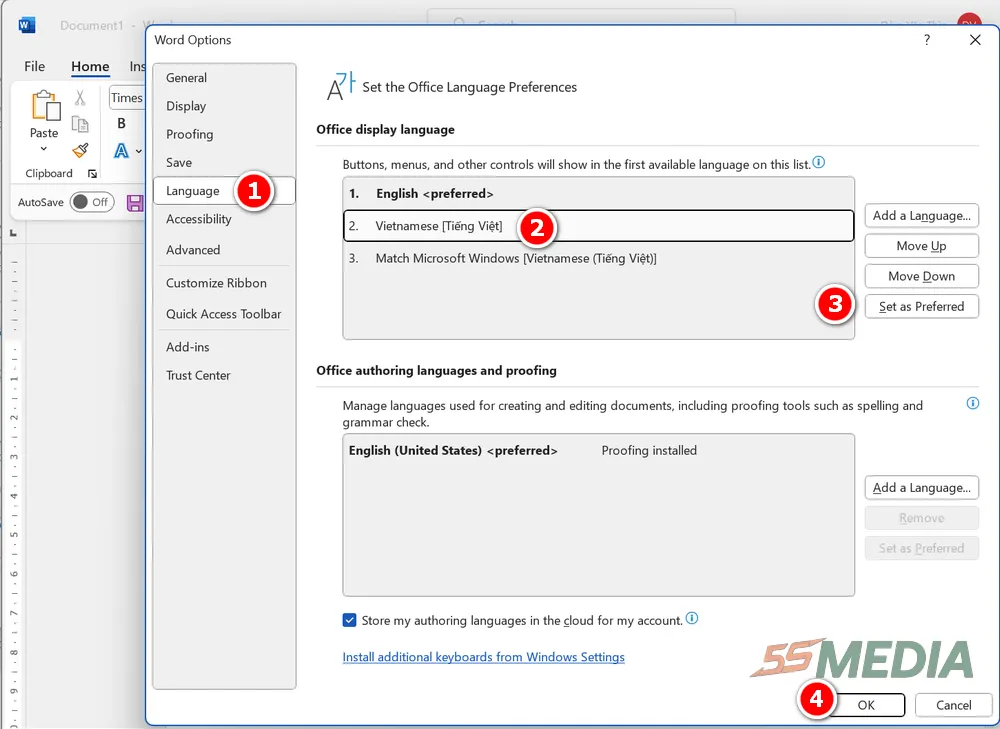Uncheck Store my authoring languages in the cloud
Screen dimensions: 1000x729
[x=349, y=620]
